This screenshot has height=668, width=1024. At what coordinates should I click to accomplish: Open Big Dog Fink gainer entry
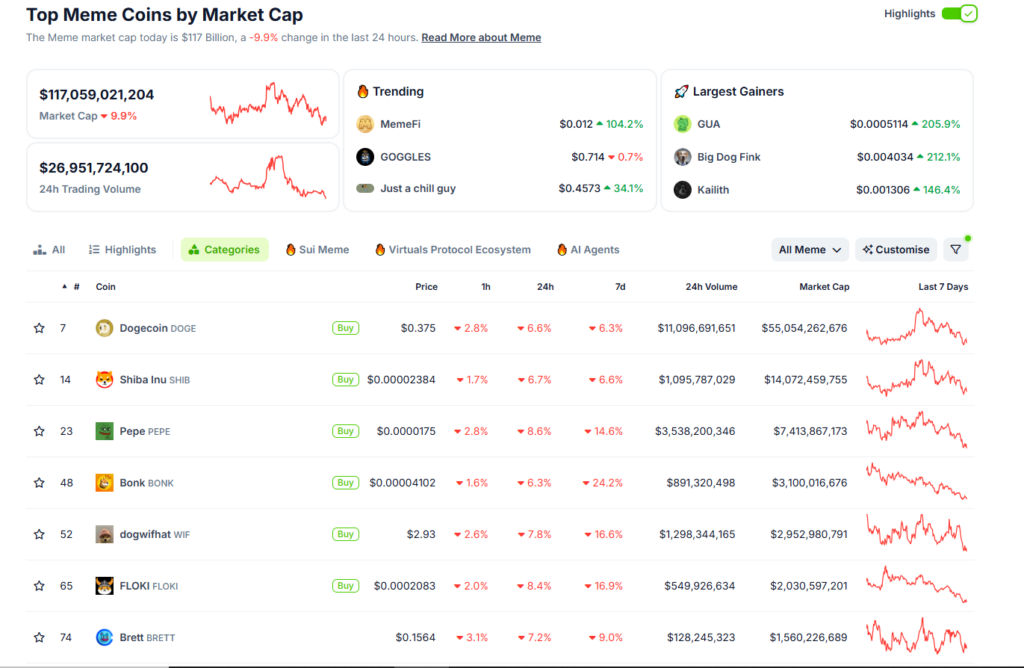729,157
